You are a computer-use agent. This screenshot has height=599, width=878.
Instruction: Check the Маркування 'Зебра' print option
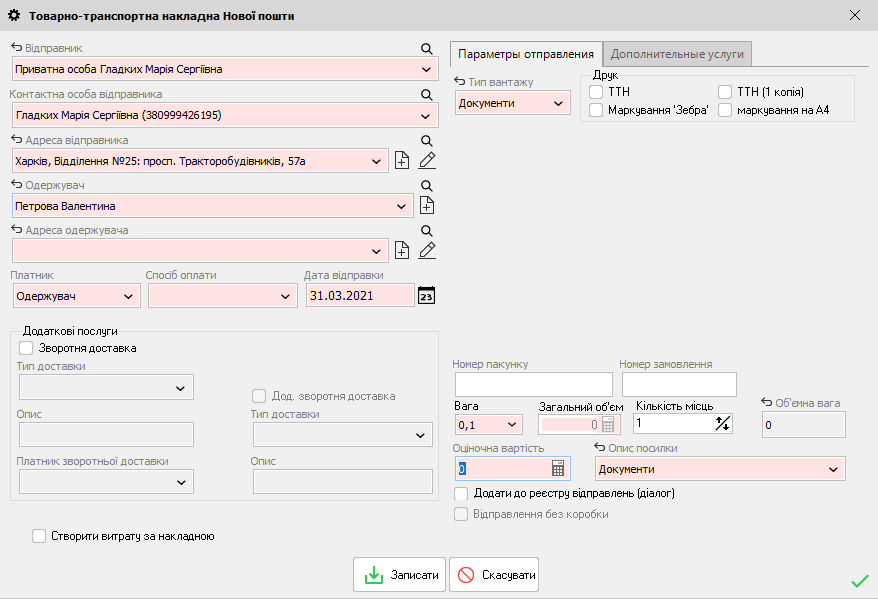click(x=596, y=110)
